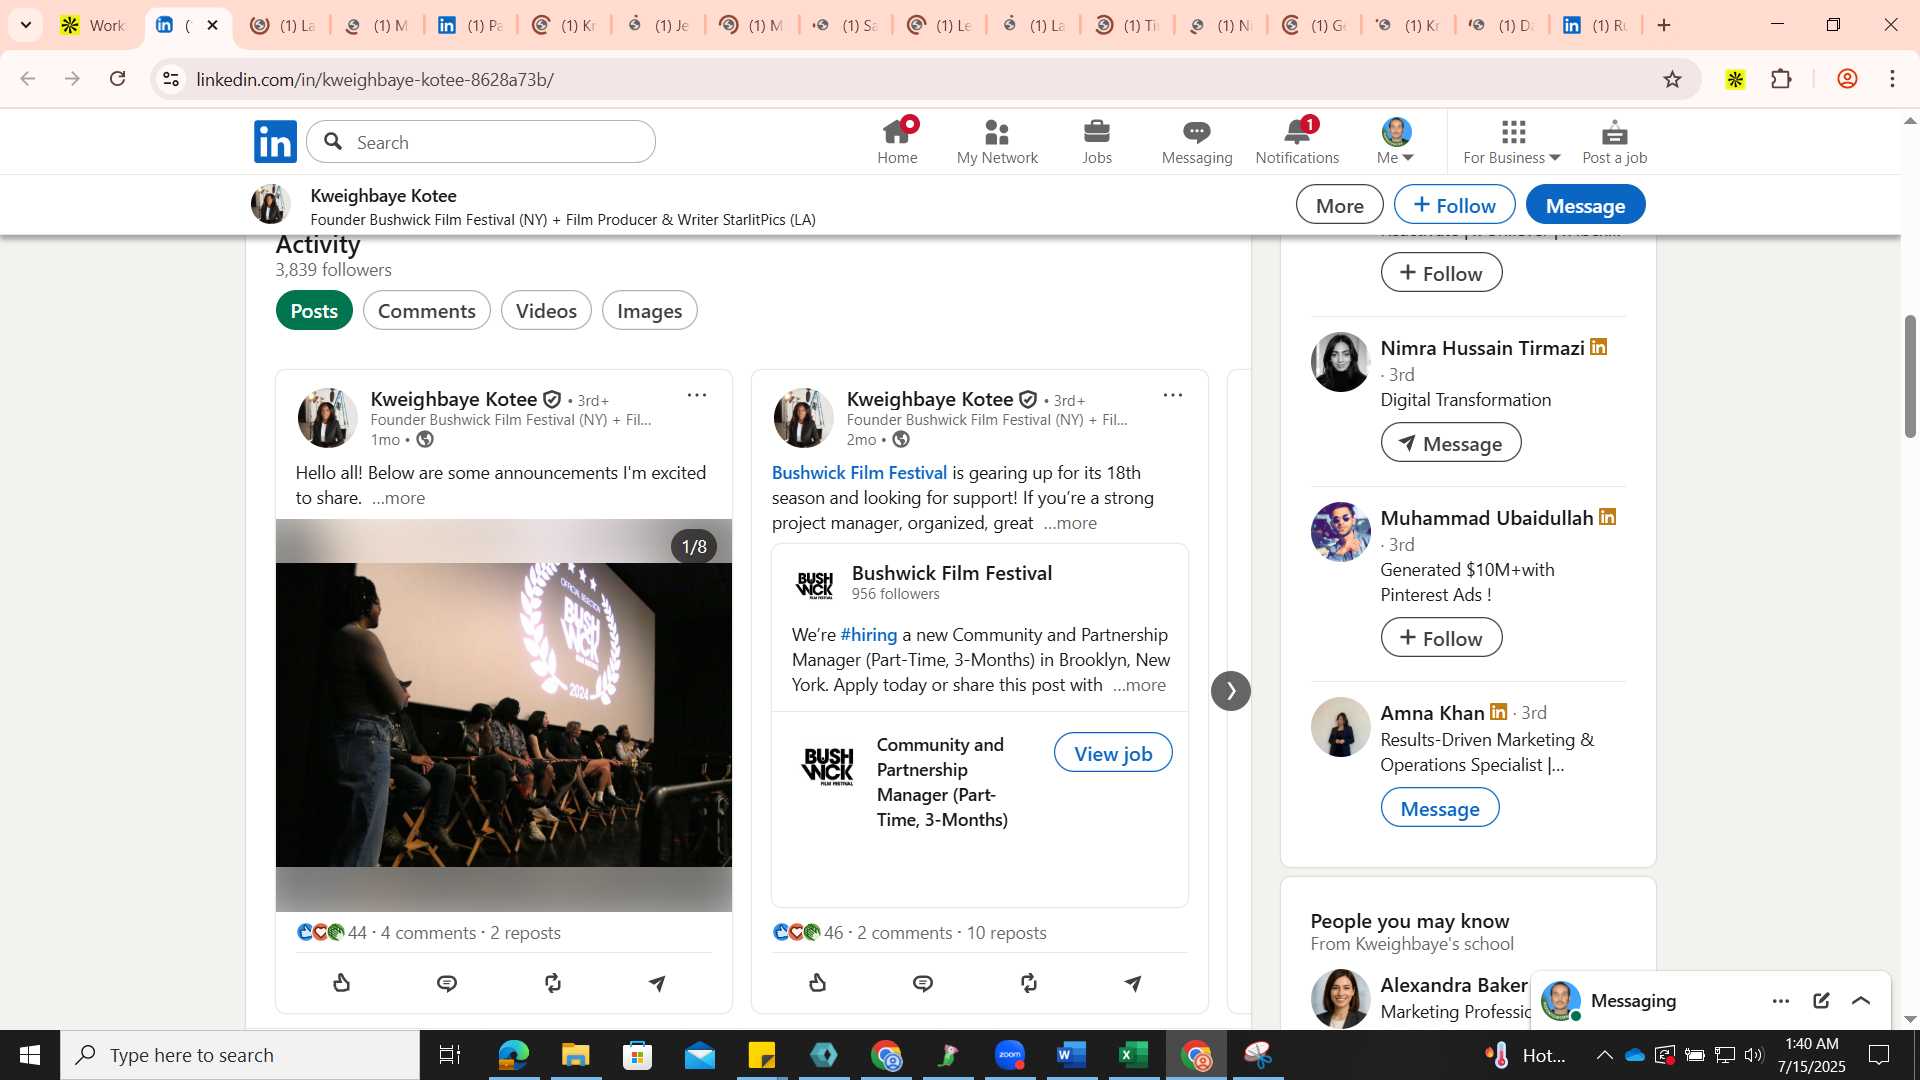Open Nimra Hussain Tirmazi profile name
The image size is (1920, 1080).
(1482, 348)
